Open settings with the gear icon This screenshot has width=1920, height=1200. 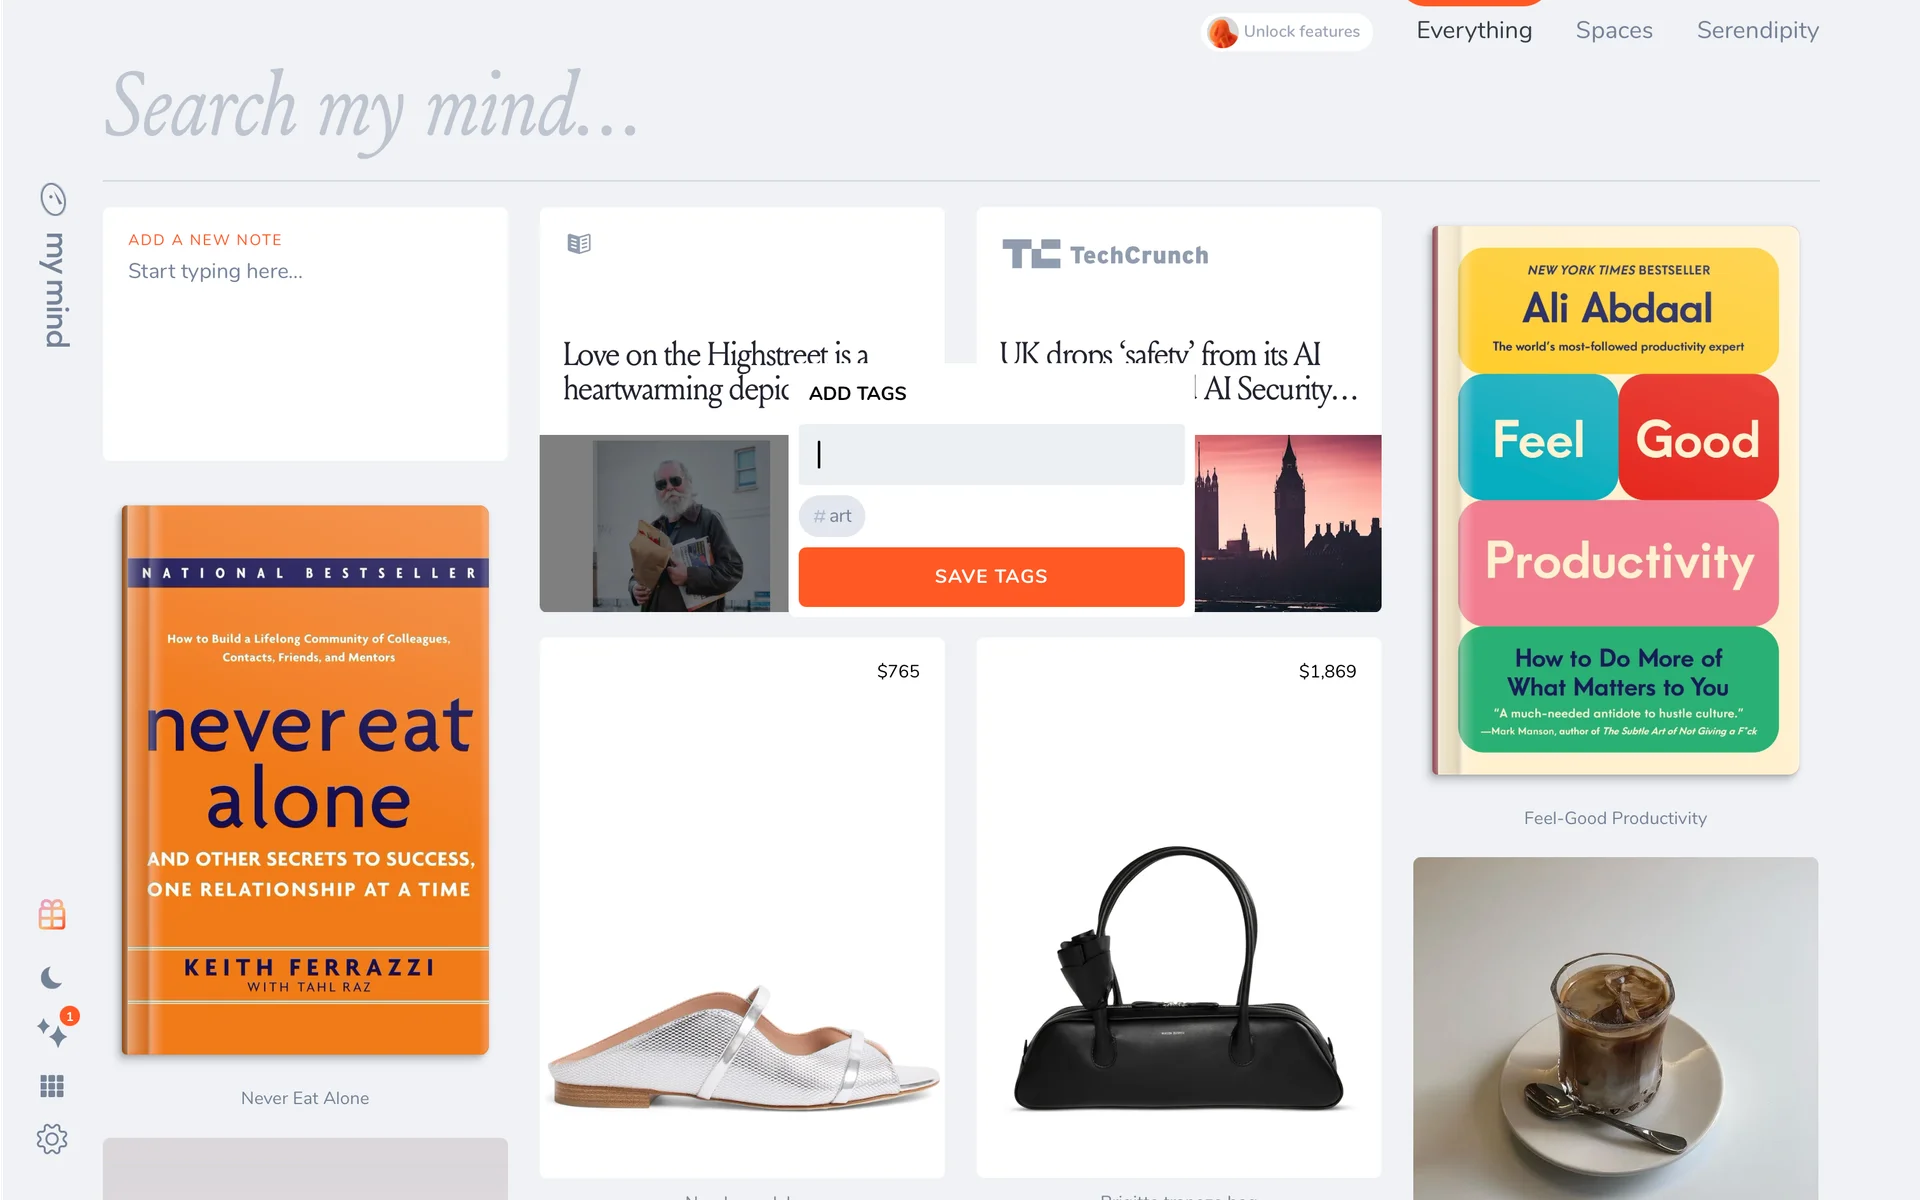52,1139
